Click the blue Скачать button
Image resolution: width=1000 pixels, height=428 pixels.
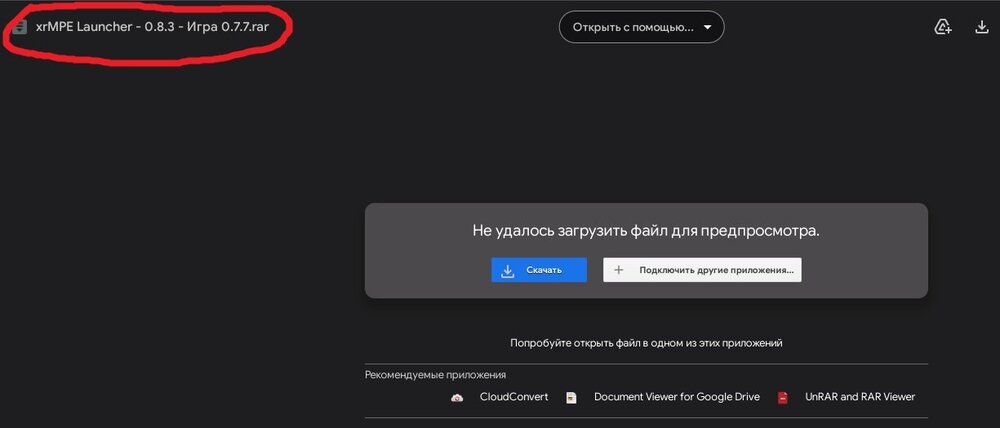[539, 270]
